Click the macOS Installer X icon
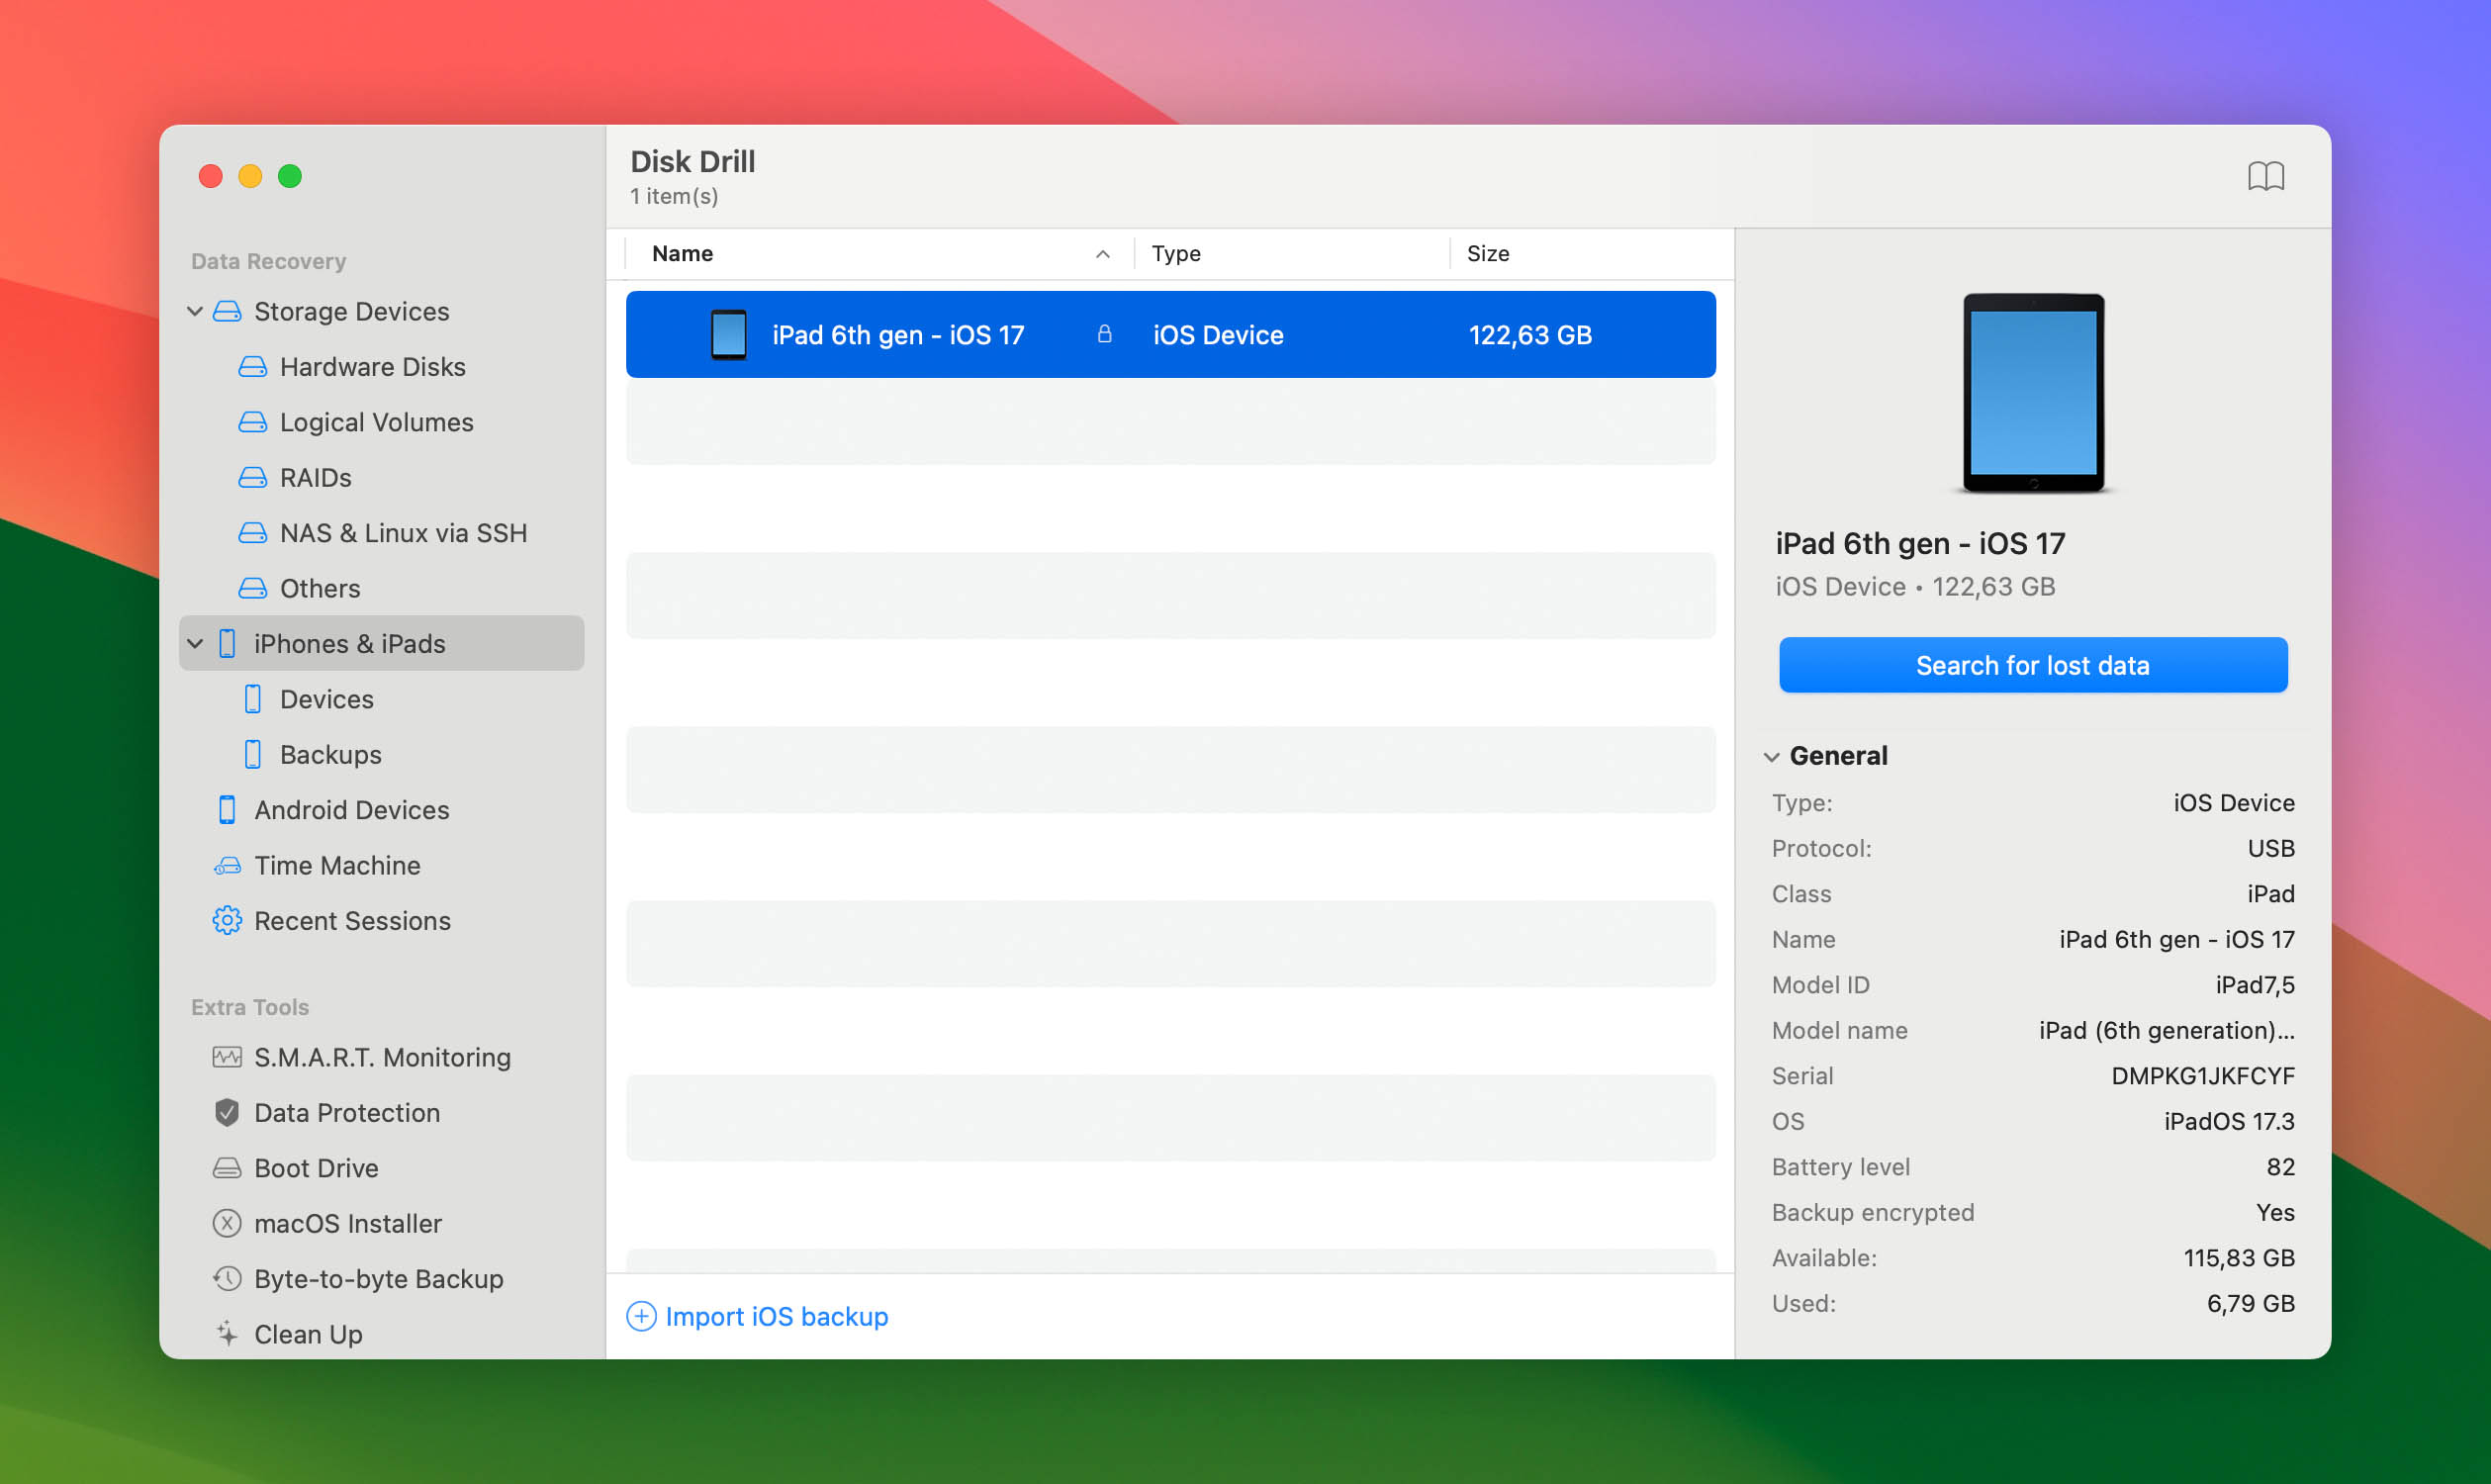Viewport: 2491px width, 1484px height. [227, 1223]
